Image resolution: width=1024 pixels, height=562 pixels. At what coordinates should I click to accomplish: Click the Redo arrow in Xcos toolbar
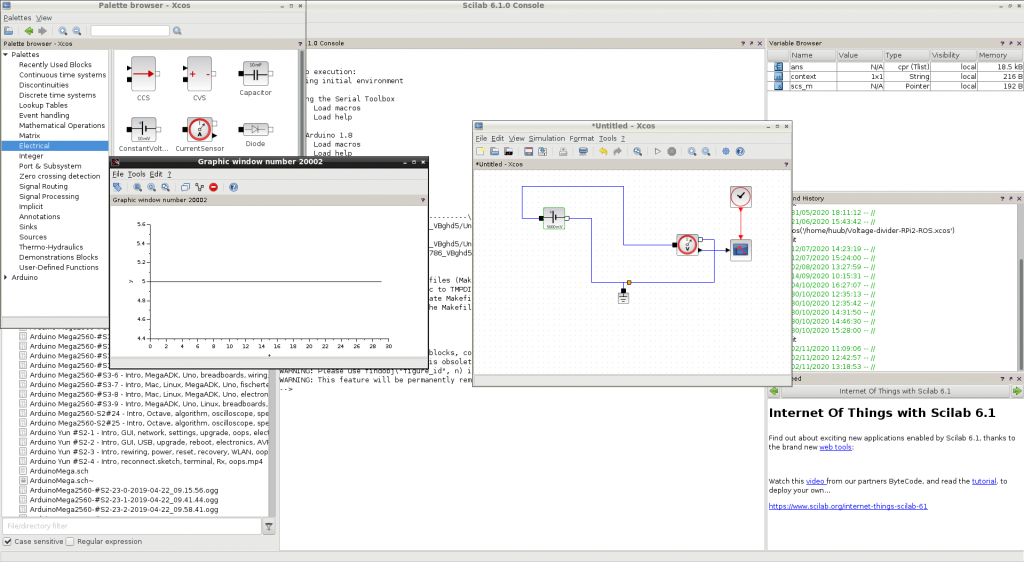[617, 151]
